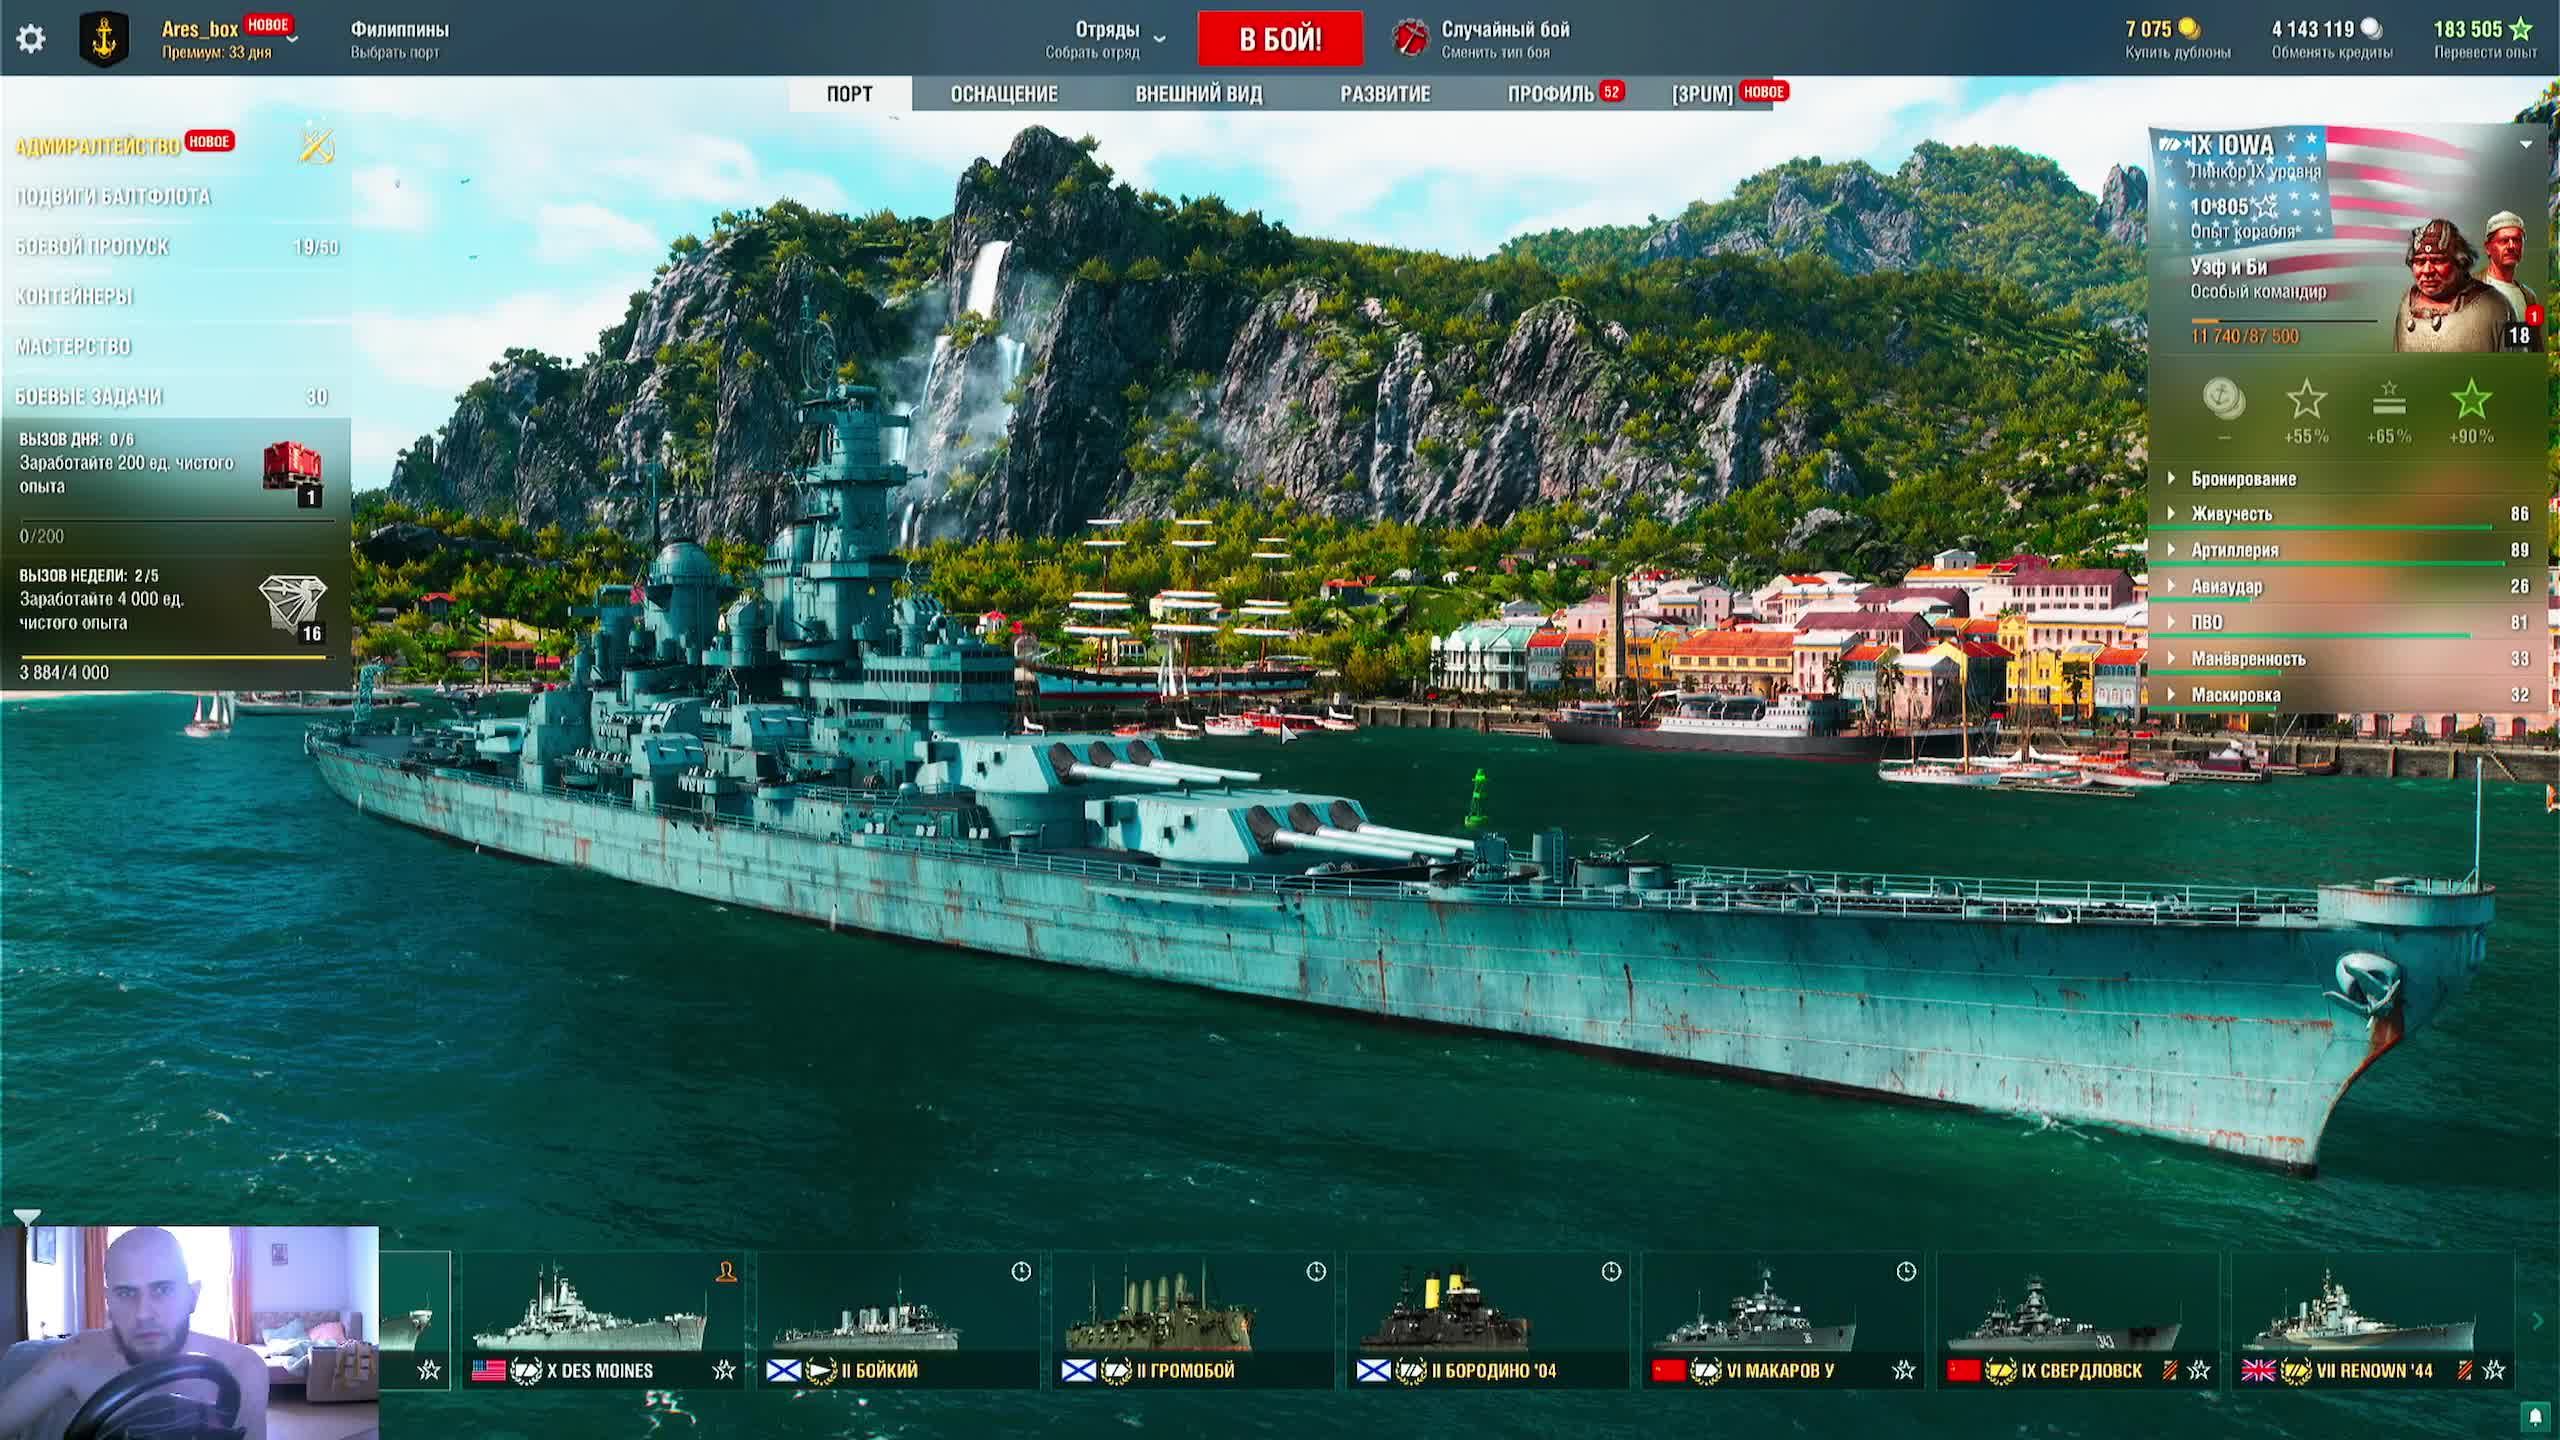This screenshot has height=1440, width=2560.
Task: Open the notifications bell icon
Action: pyautogui.click(x=2534, y=1416)
